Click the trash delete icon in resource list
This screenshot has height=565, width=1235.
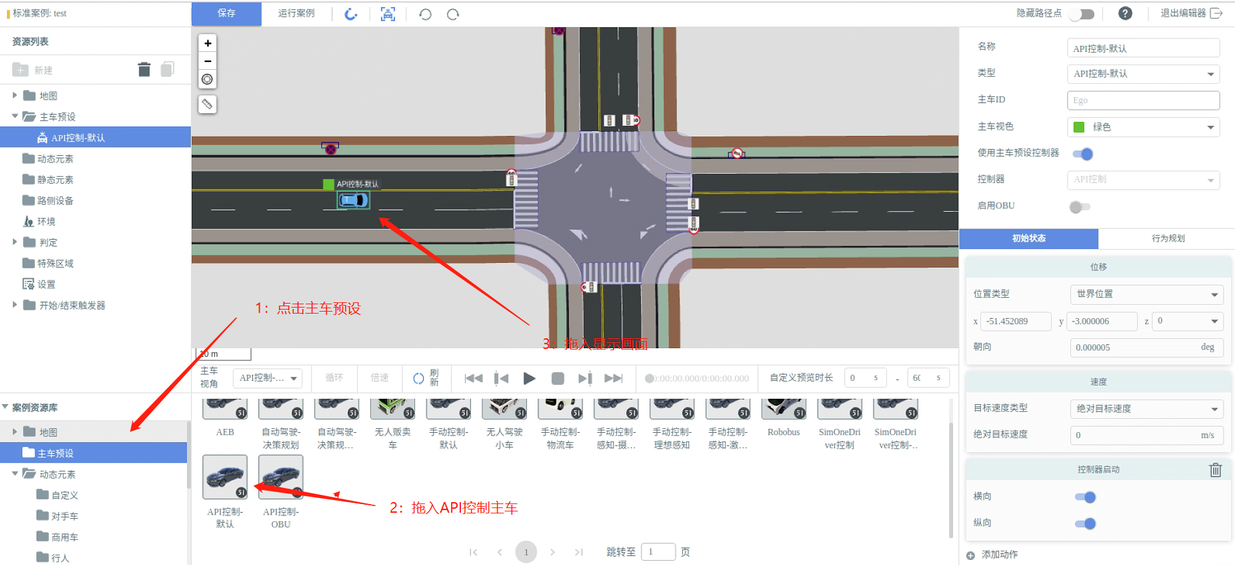tap(144, 69)
